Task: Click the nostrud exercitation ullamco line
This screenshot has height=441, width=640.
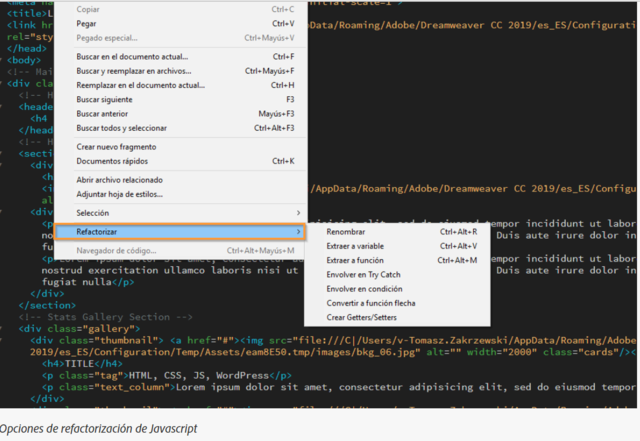Action: pyautogui.click(x=170, y=270)
